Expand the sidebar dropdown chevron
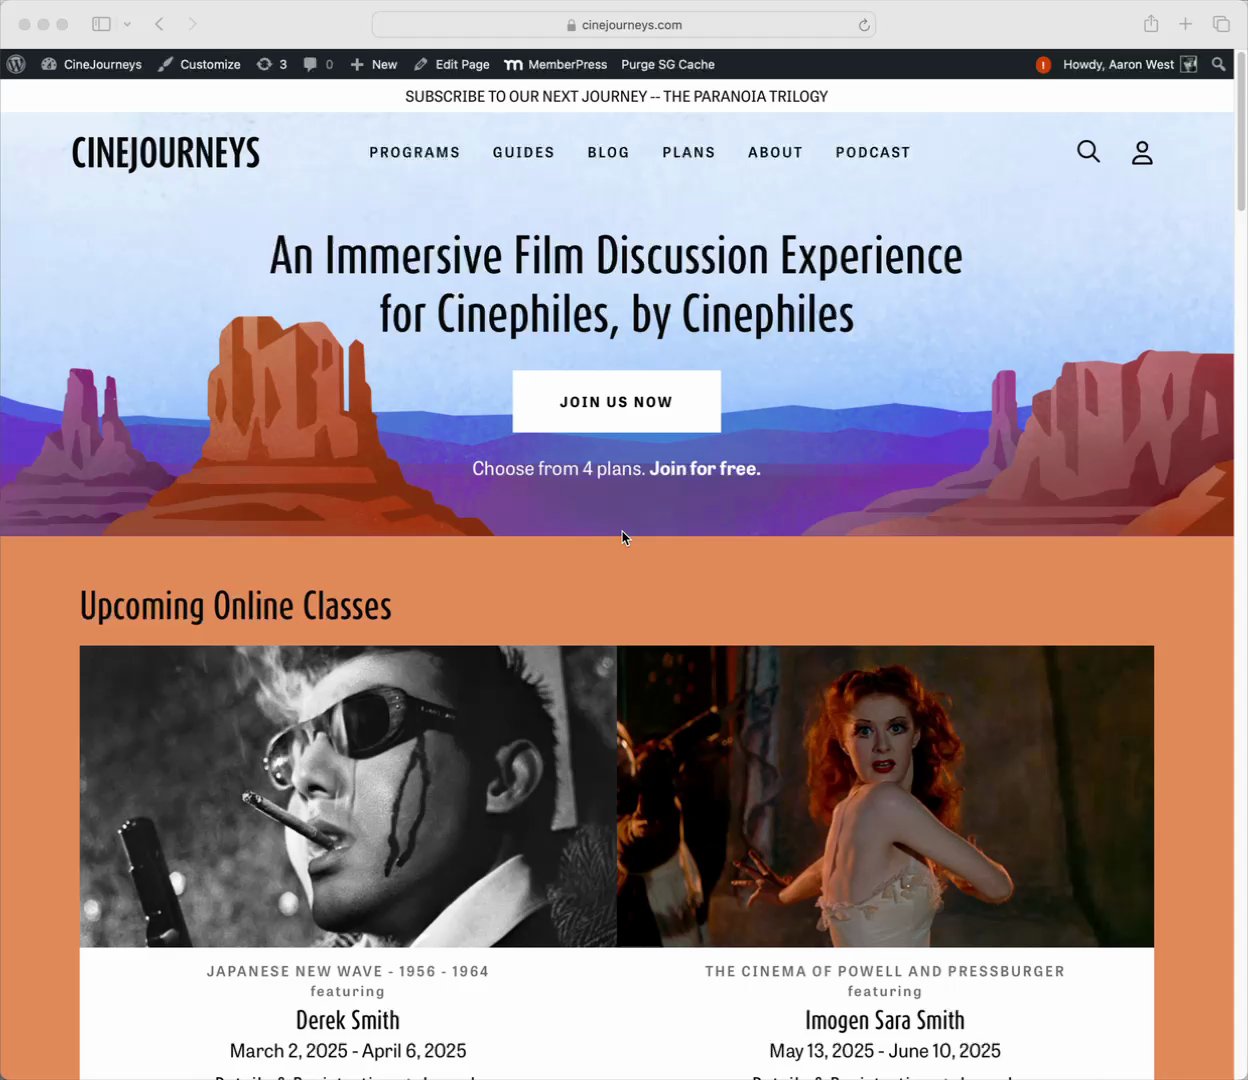Viewport: 1248px width, 1080px height. [x=127, y=24]
